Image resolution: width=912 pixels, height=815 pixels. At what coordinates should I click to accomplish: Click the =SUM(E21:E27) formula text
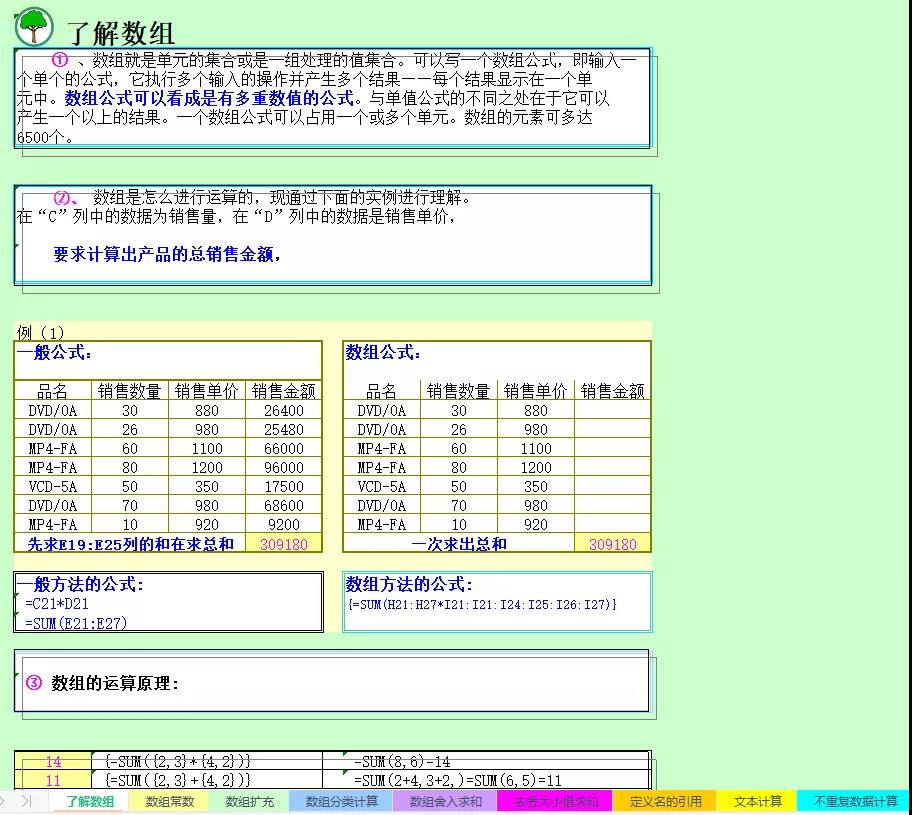(x=76, y=623)
